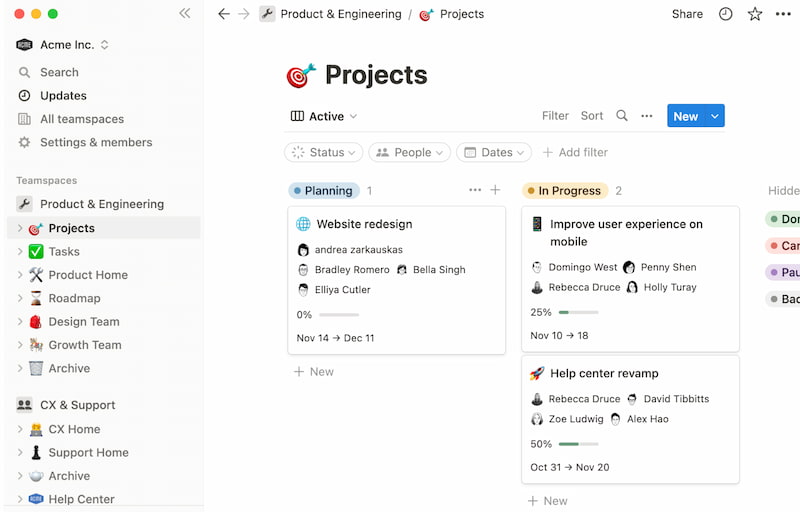Image resolution: width=800 pixels, height=512 pixels.
Task: Click the Growth Team carousel horse icon
Action: coord(36,345)
